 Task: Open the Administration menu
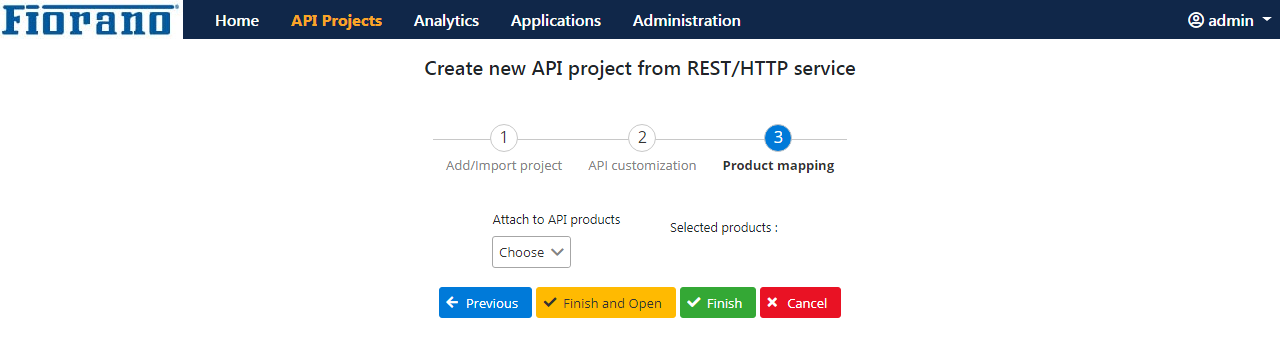(x=687, y=20)
